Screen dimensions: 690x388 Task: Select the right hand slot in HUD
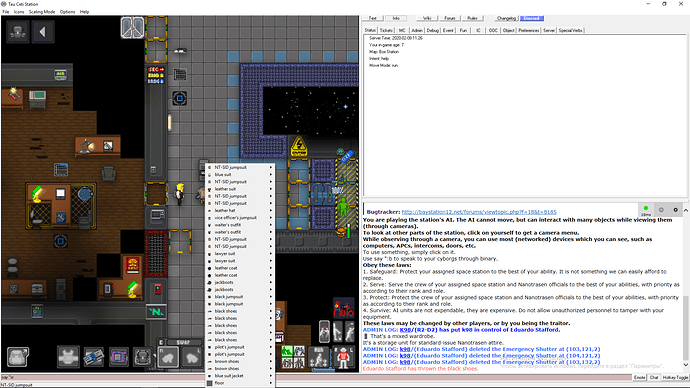[168, 357]
